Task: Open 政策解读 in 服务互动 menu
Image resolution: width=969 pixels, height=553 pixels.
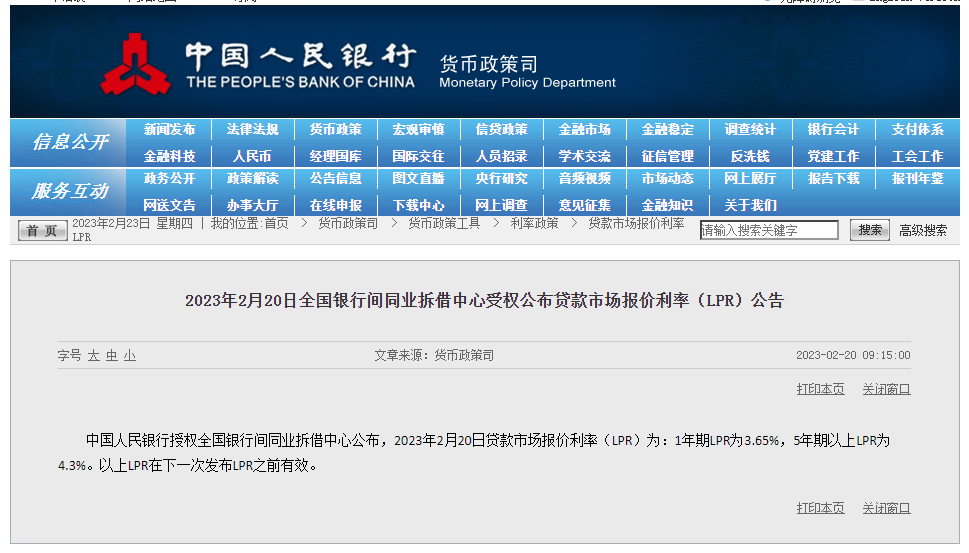Action: (252, 179)
